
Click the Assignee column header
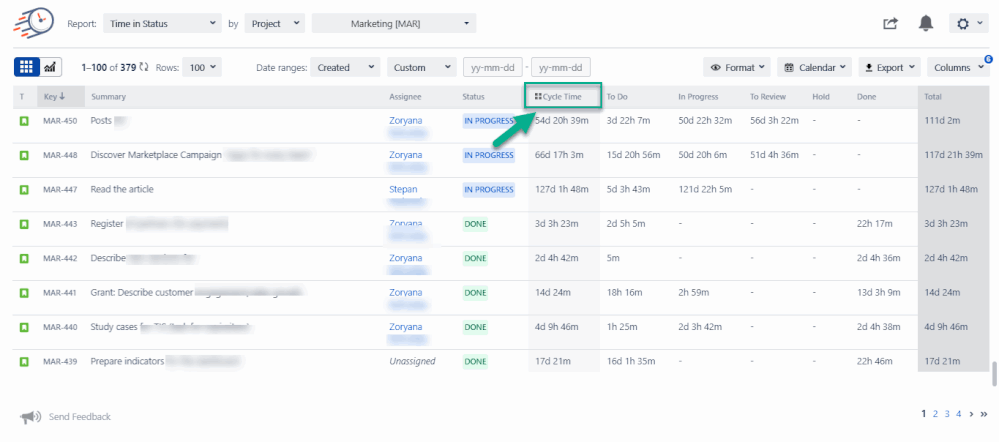click(405, 97)
